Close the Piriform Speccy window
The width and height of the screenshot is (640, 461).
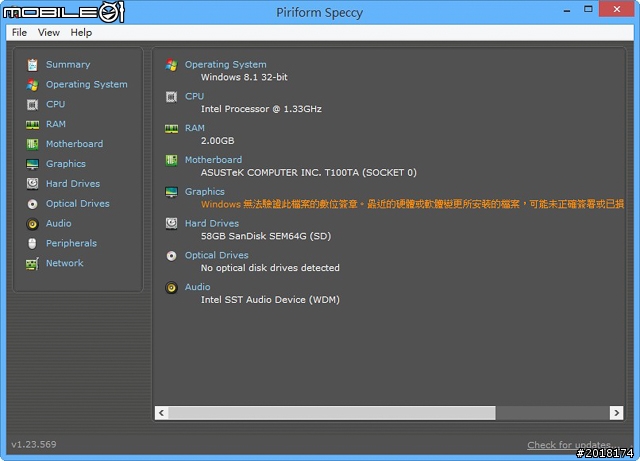[616, 9]
